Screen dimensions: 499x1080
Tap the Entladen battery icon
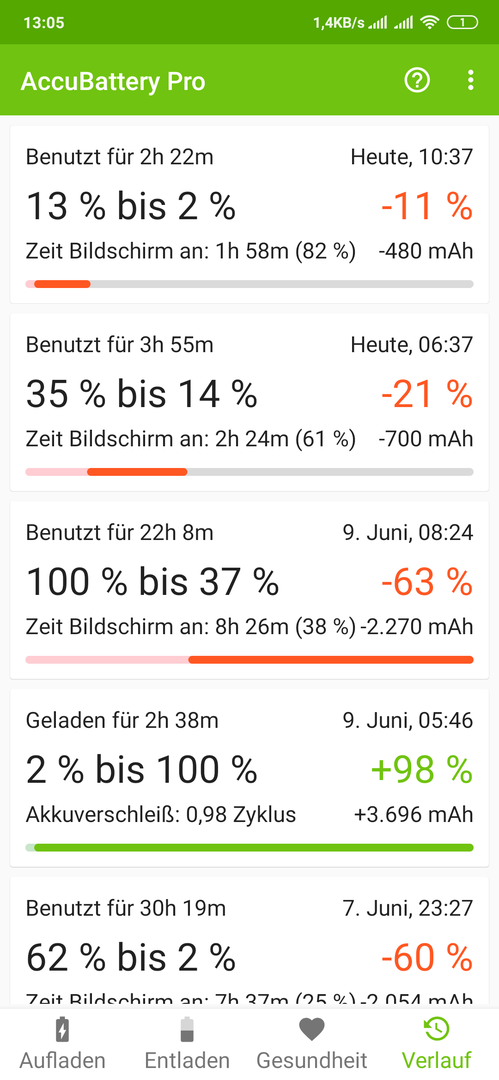[x=187, y=1030]
